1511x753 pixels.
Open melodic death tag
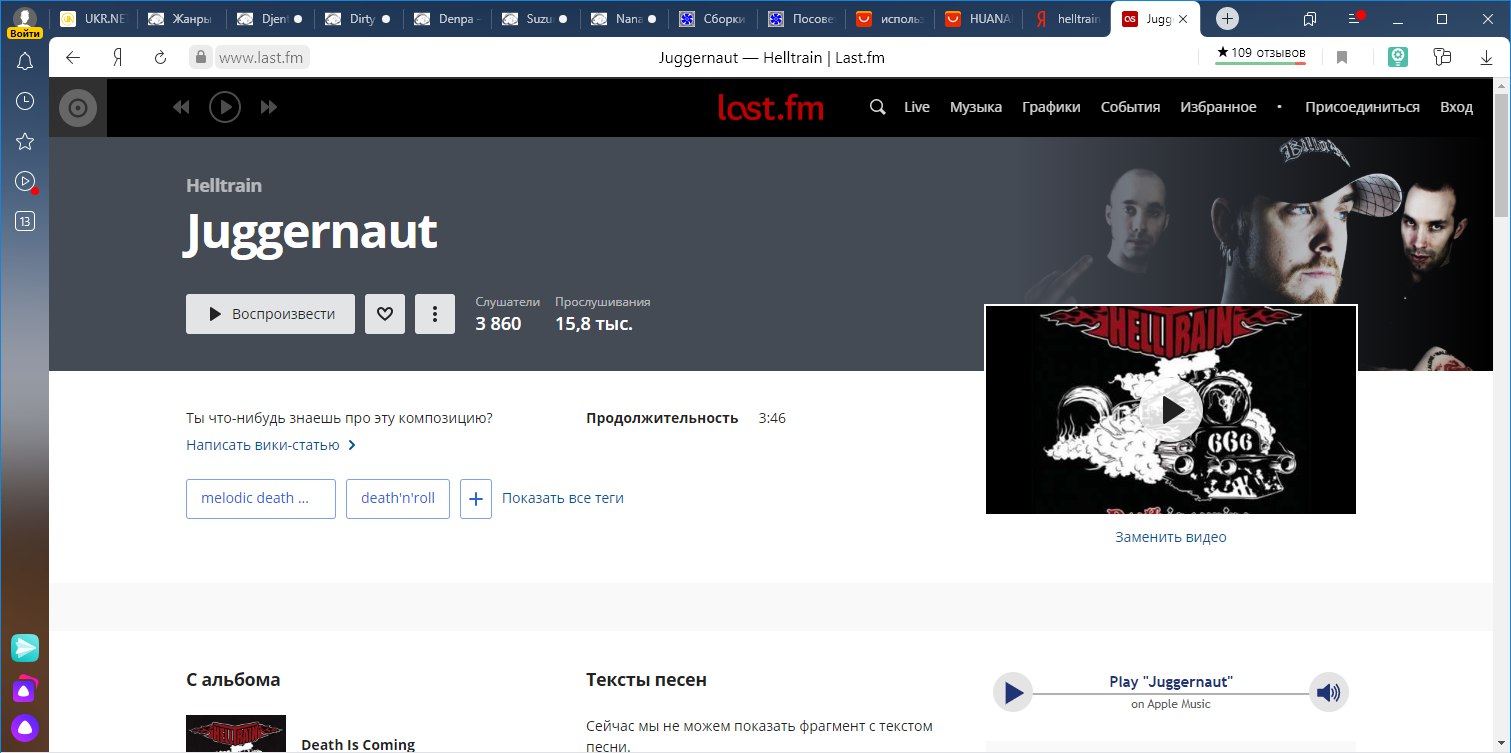tap(261, 498)
